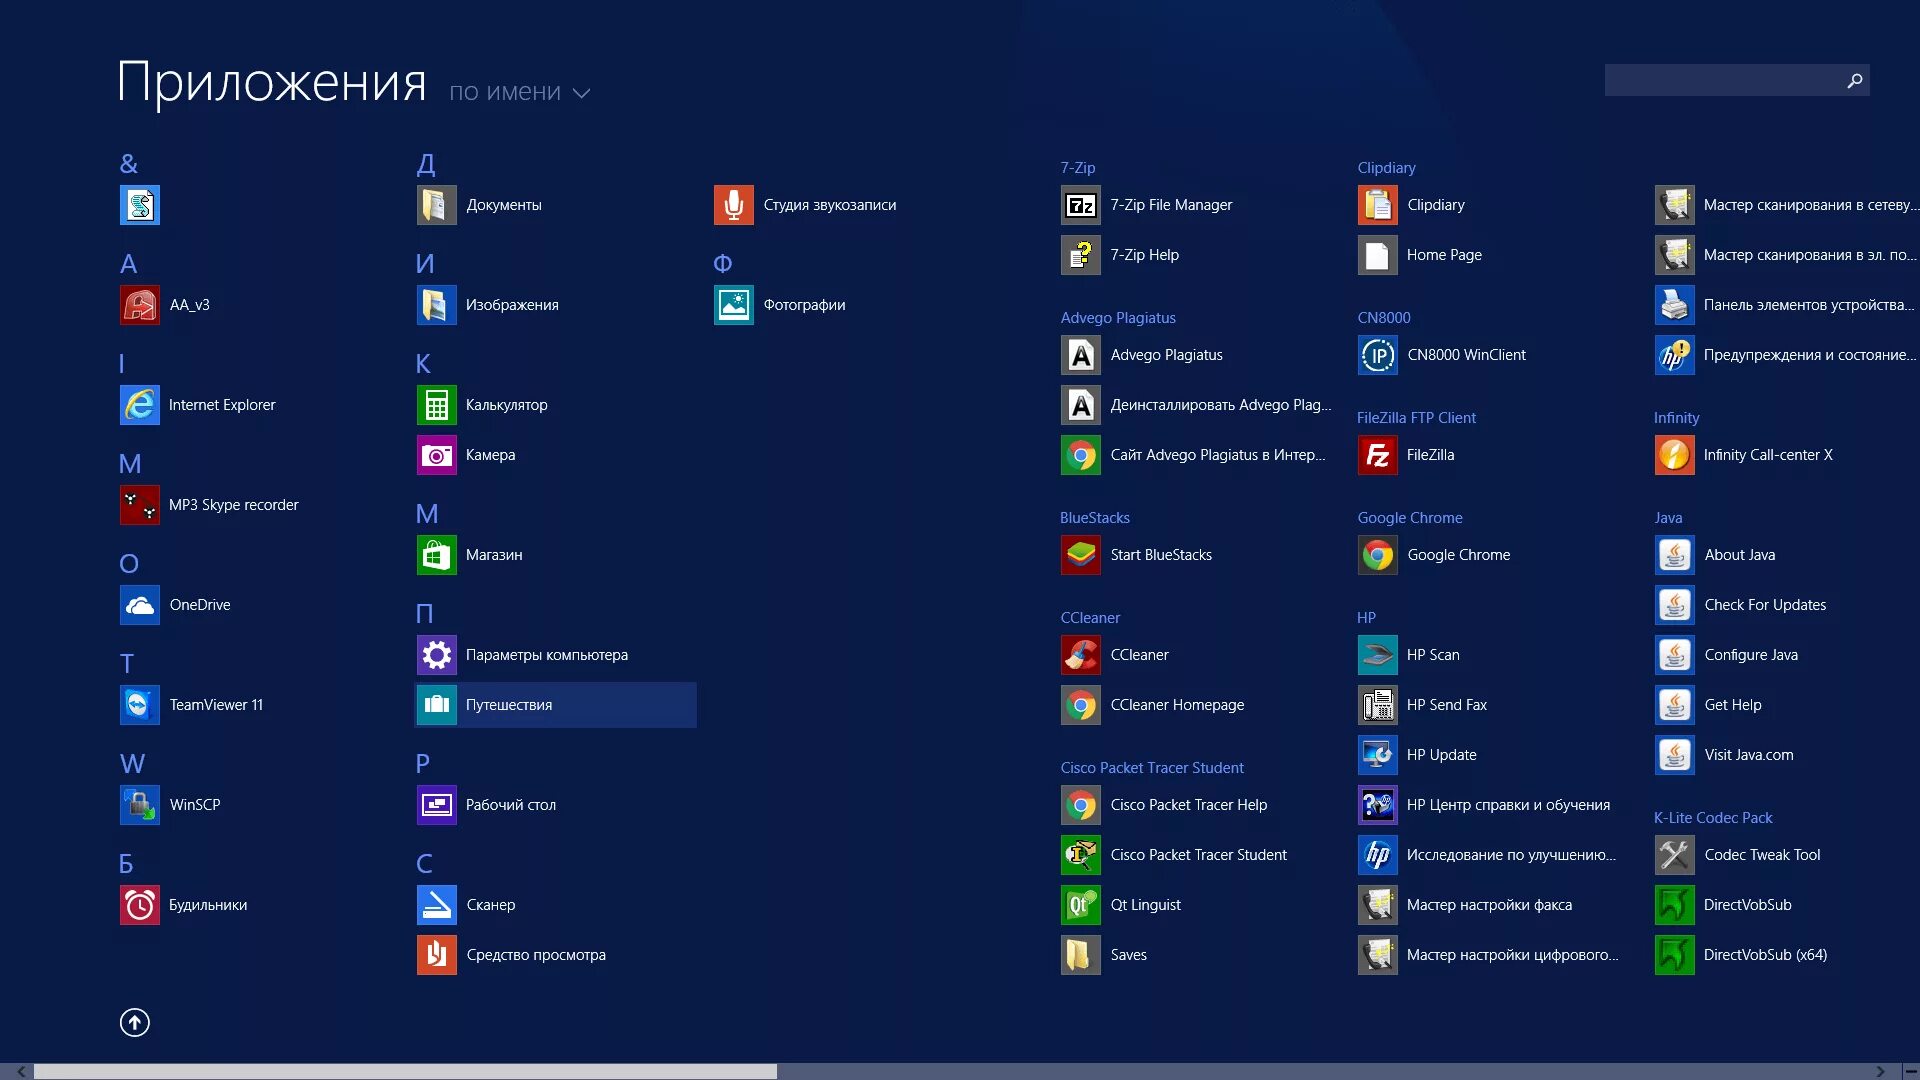The image size is (1920, 1080).
Task: Open 7-Zip Help entry
Action: pos(1120,255)
